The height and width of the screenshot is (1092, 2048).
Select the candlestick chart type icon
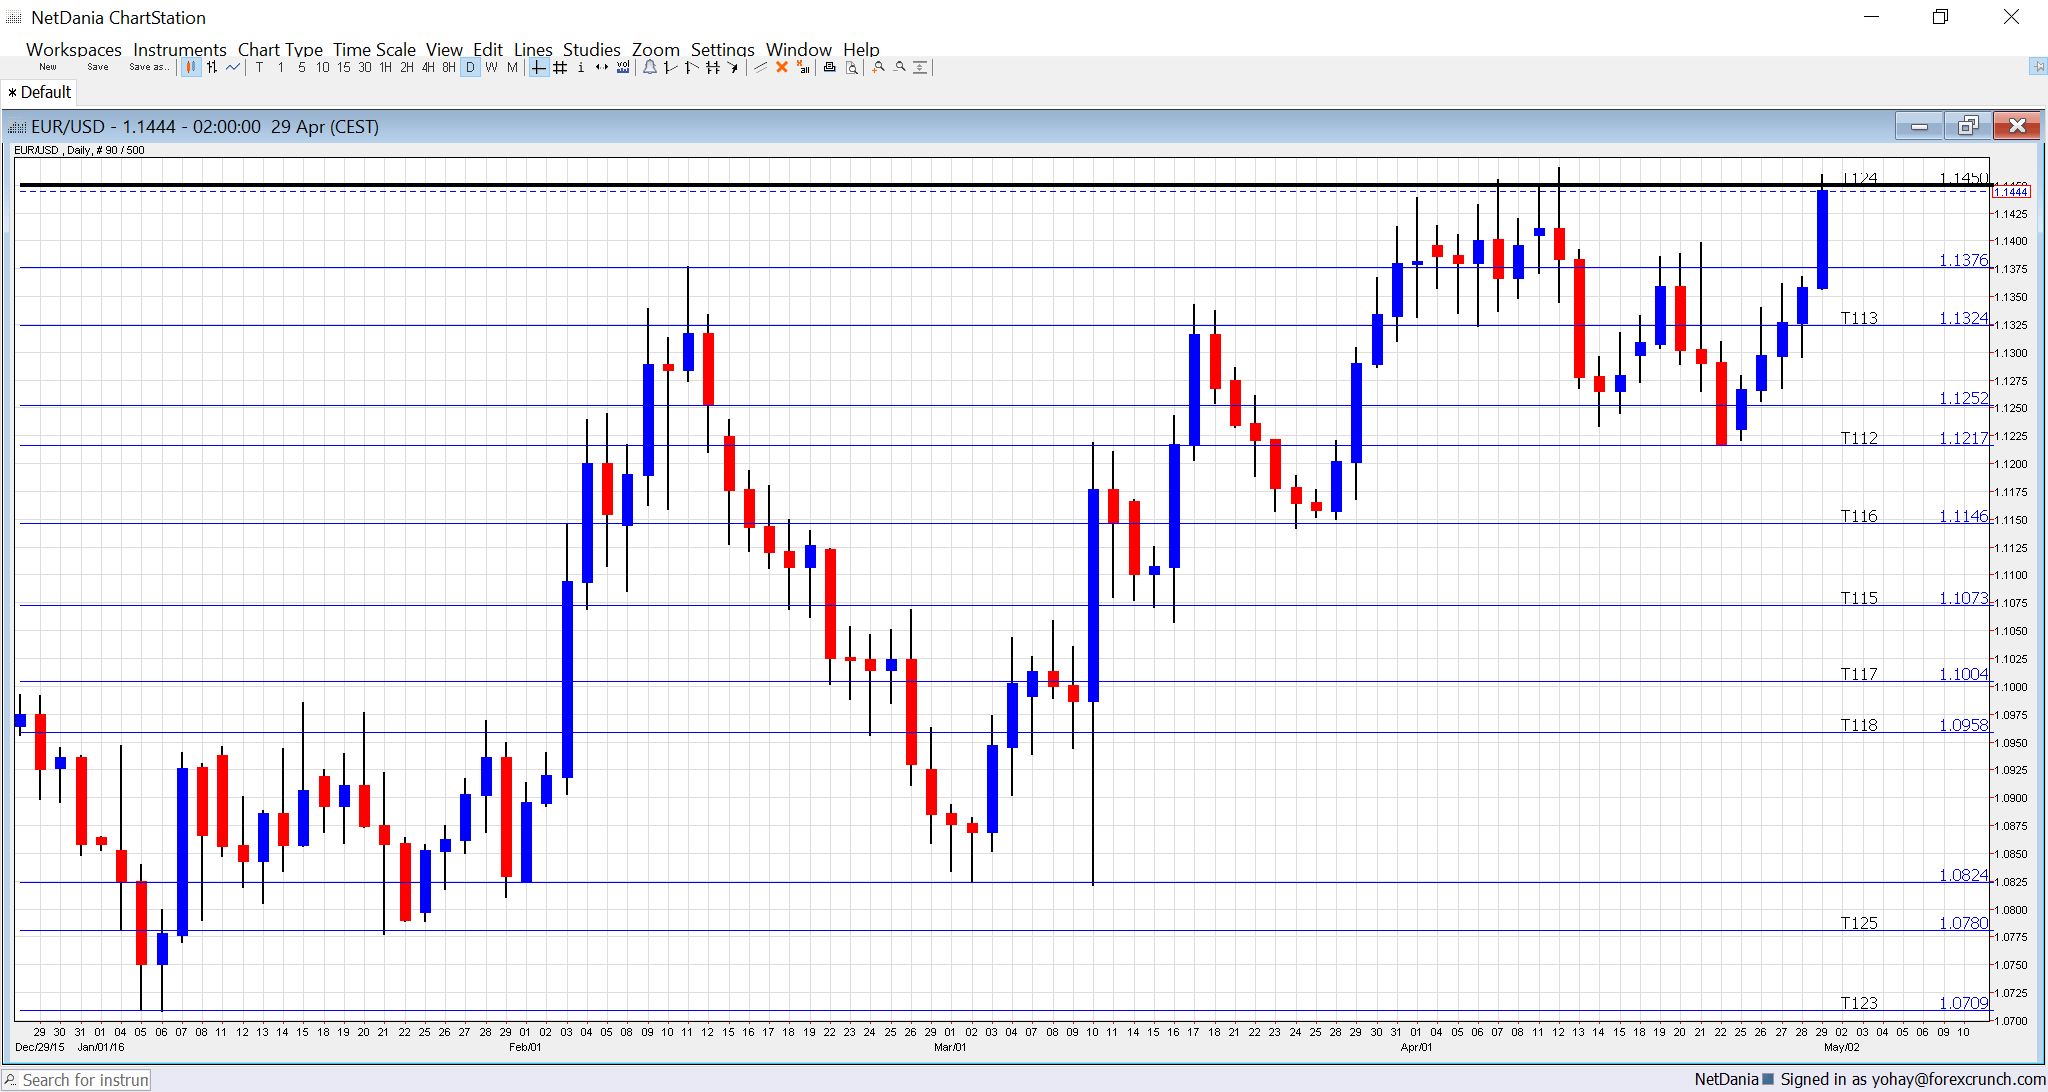pyautogui.click(x=191, y=67)
